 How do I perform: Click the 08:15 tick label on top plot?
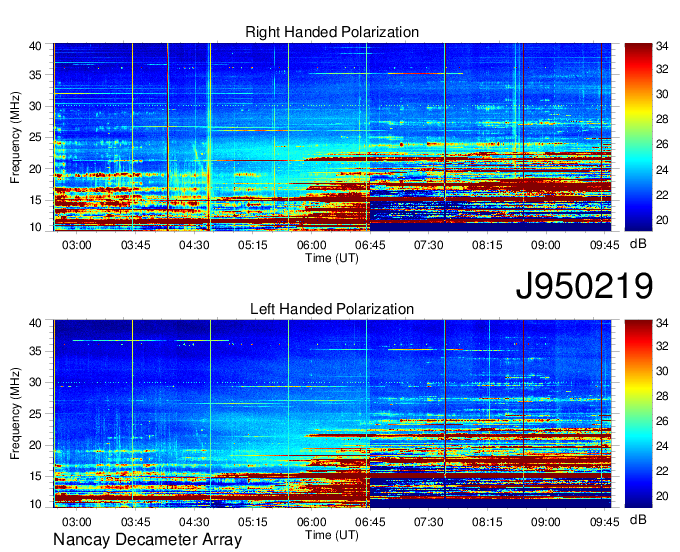(487, 245)
